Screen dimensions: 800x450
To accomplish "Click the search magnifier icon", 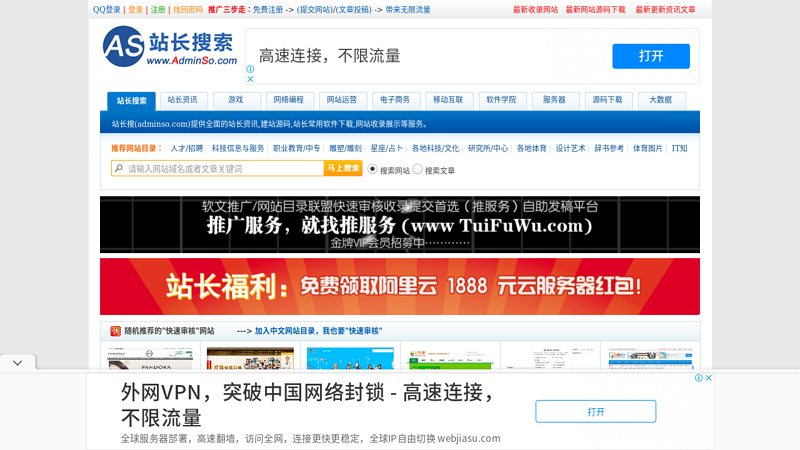I will coord(119,168).
